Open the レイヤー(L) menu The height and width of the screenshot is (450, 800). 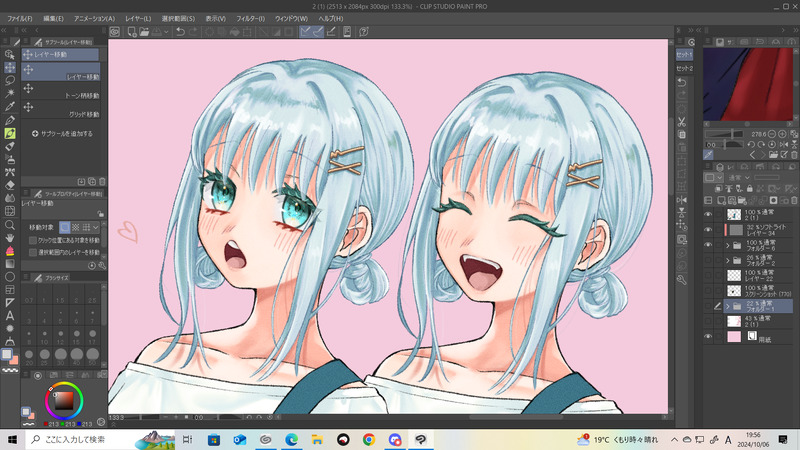pyautogui.click(x=137, y=18)
